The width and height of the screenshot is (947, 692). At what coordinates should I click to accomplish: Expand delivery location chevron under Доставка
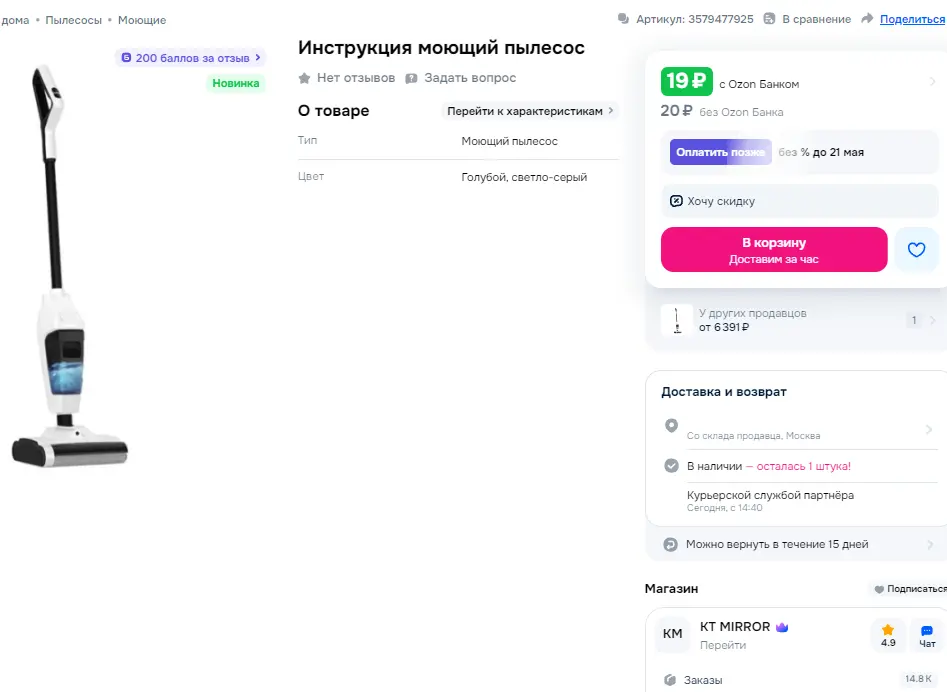[x=929, y=429]
